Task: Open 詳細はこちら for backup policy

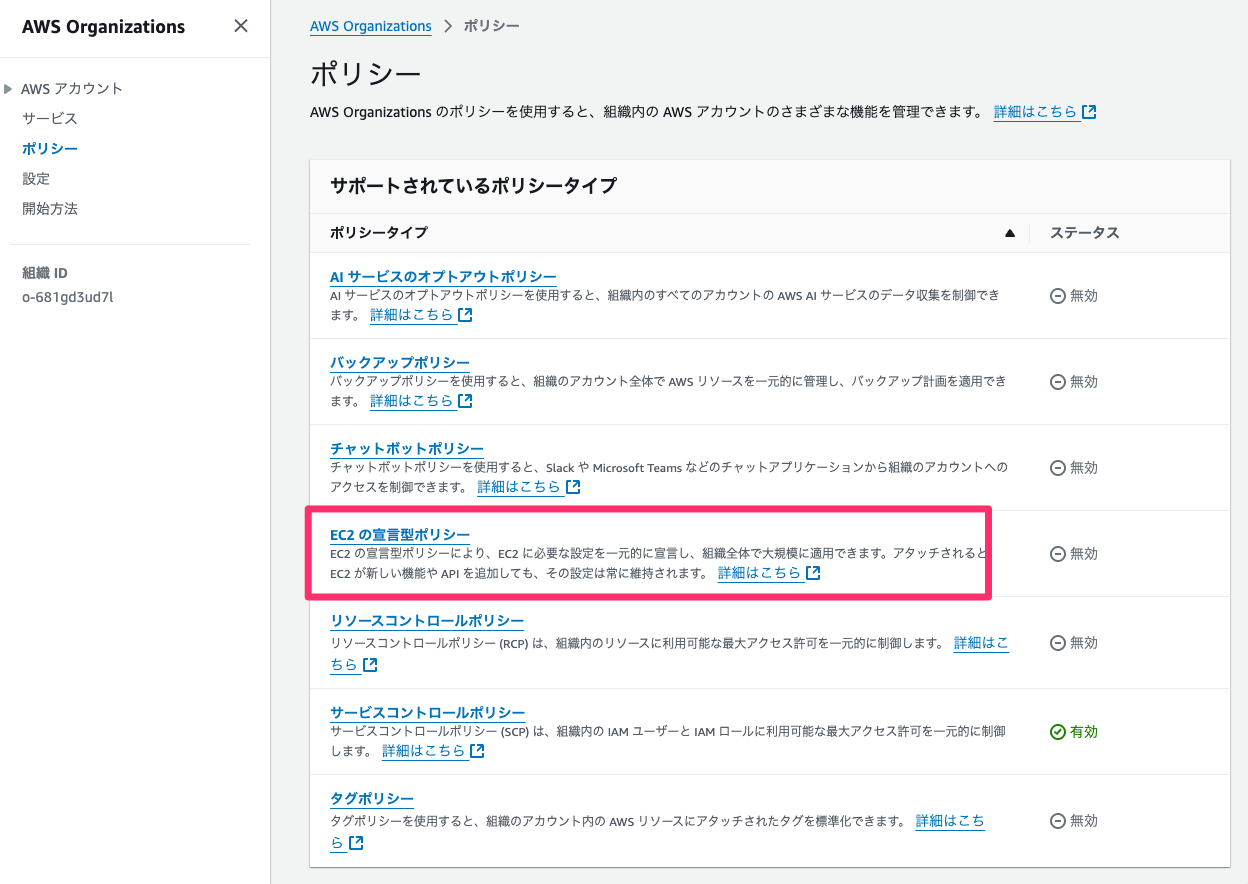Action: pyautogui.click(x=412, y=400)
